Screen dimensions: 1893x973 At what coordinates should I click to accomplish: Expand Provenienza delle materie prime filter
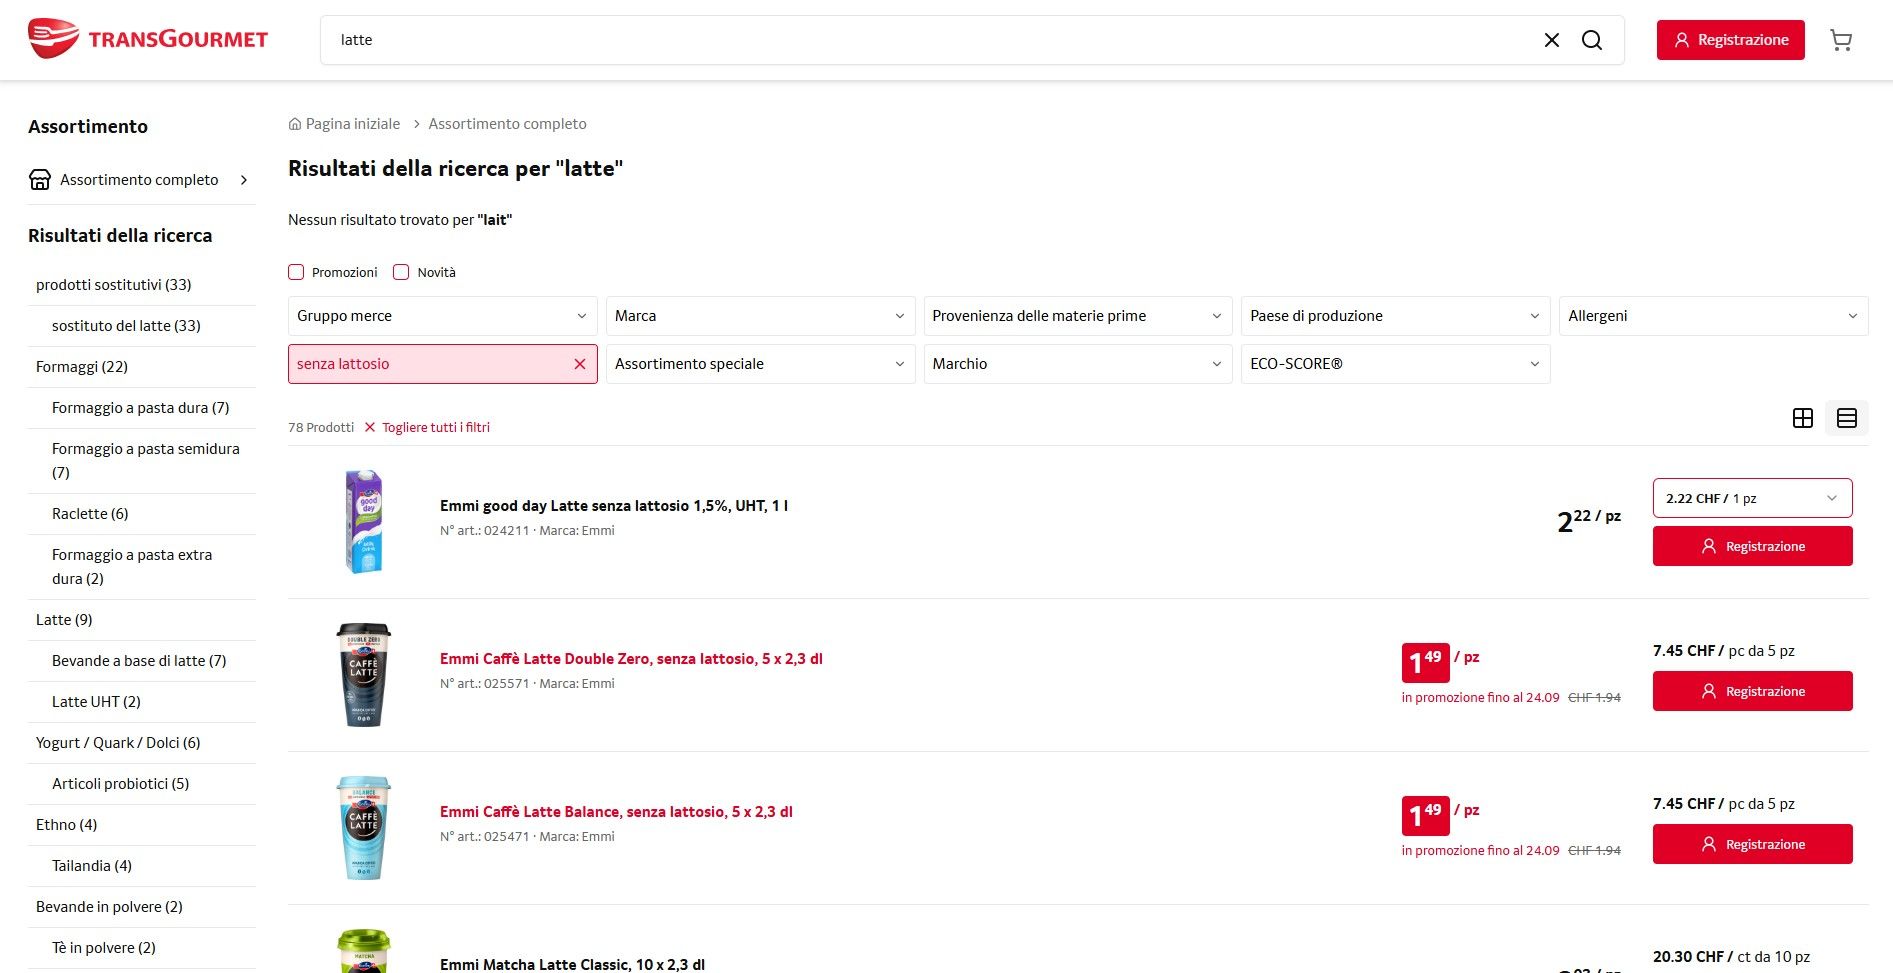pos(1078,316)
